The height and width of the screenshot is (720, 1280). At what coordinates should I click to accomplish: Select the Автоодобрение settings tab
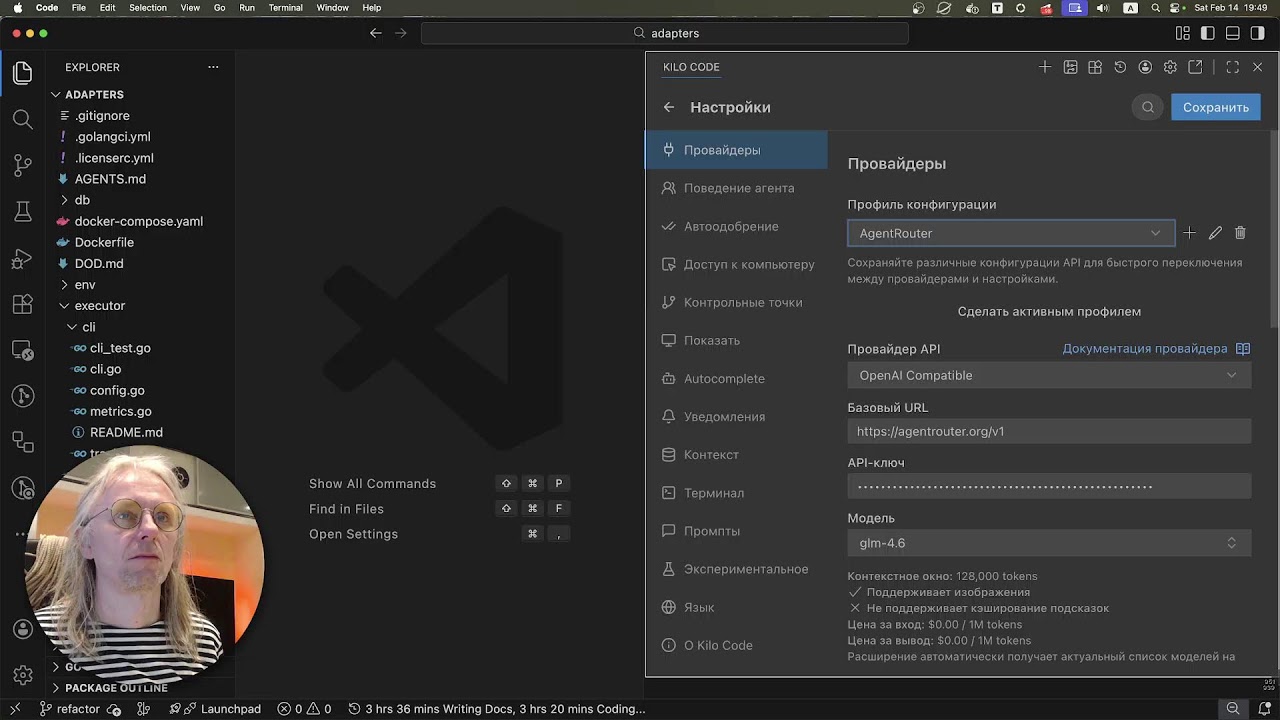click(730, 226)
